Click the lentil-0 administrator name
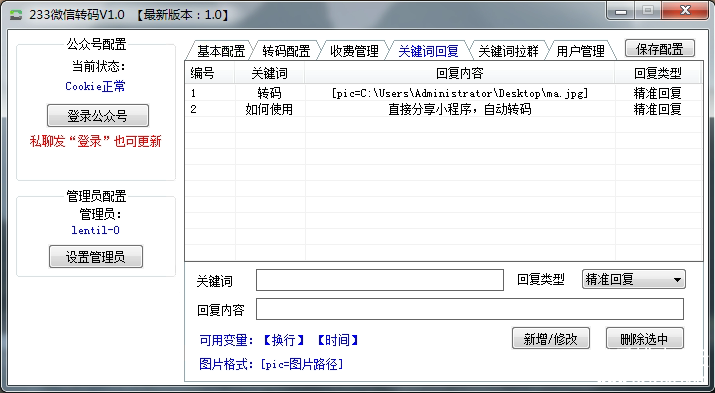The width and height of the screenshot is (715, 393). click(x=95, y=230)
